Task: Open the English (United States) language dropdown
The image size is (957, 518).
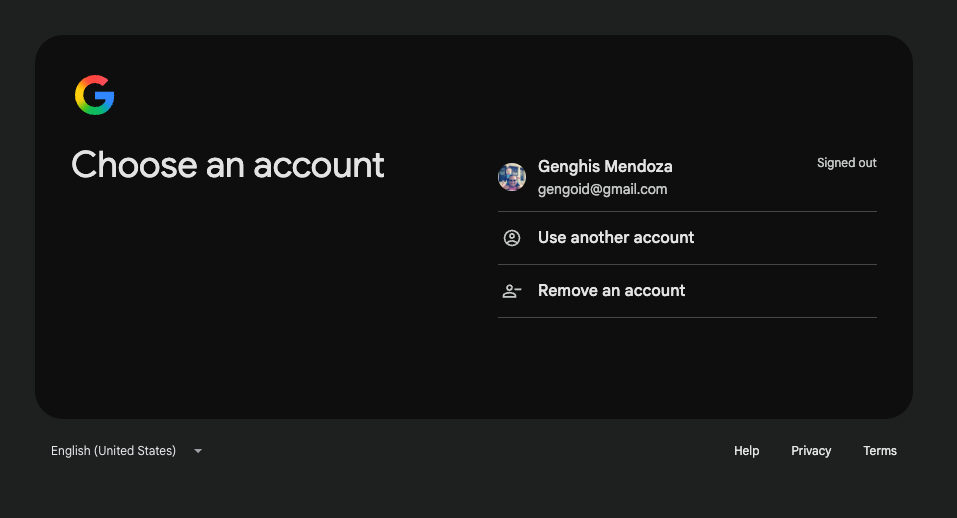Action: (126, 451)
